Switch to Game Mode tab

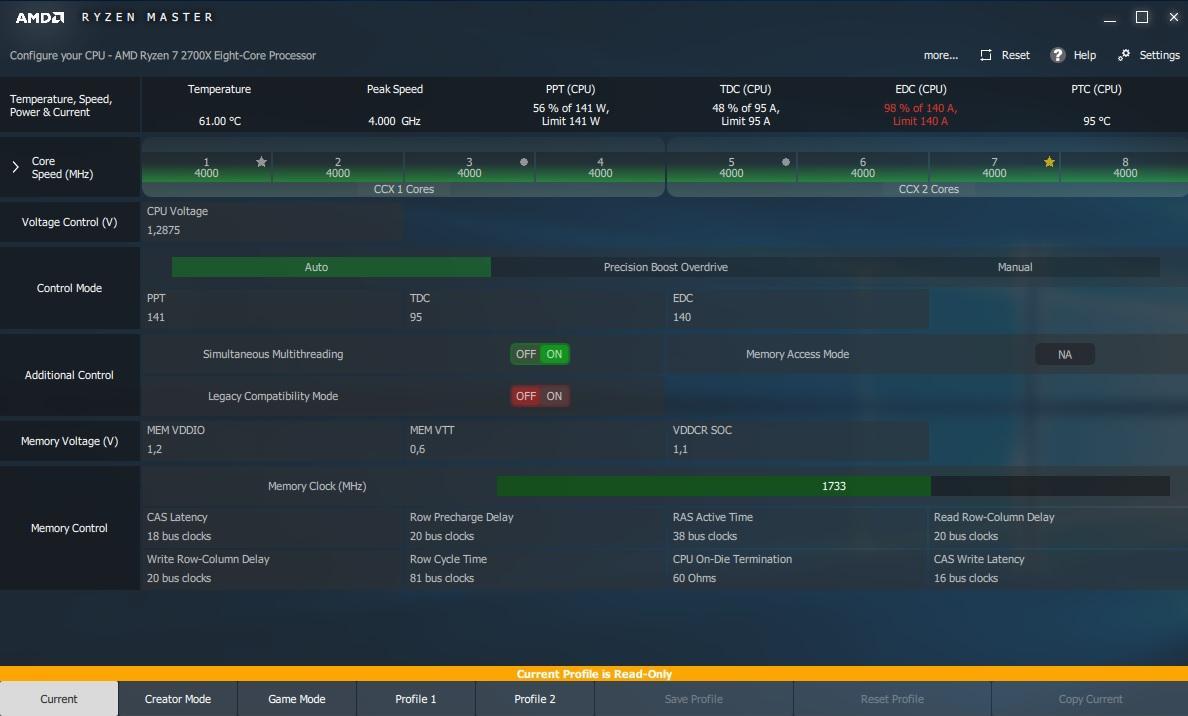click(x=297, y=699)
